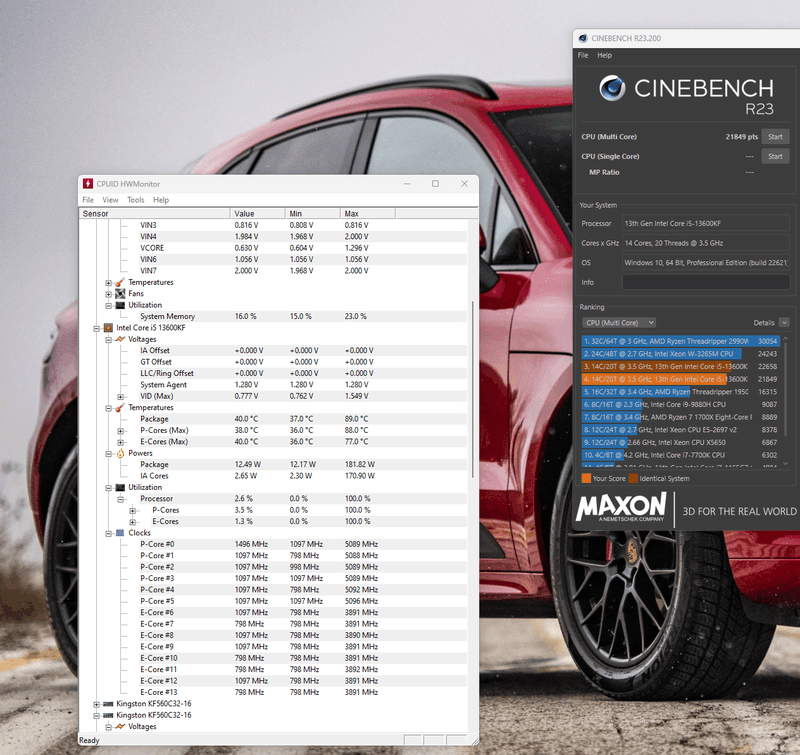Open the Help menu in Cinebench
This screenshot has width=800, height=755.
pos(605,55)
